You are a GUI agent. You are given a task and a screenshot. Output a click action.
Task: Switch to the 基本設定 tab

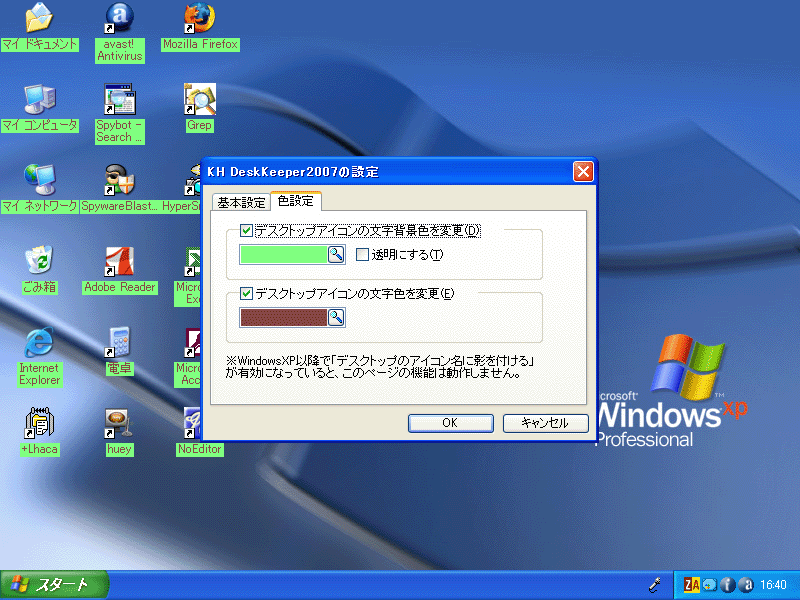point(241,203)
